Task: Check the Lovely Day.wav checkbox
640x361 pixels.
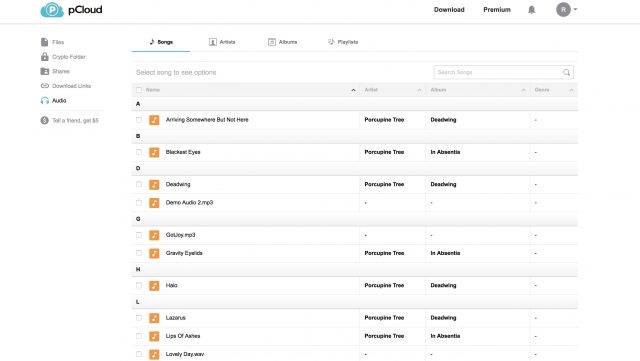Action: pos(139,354)
